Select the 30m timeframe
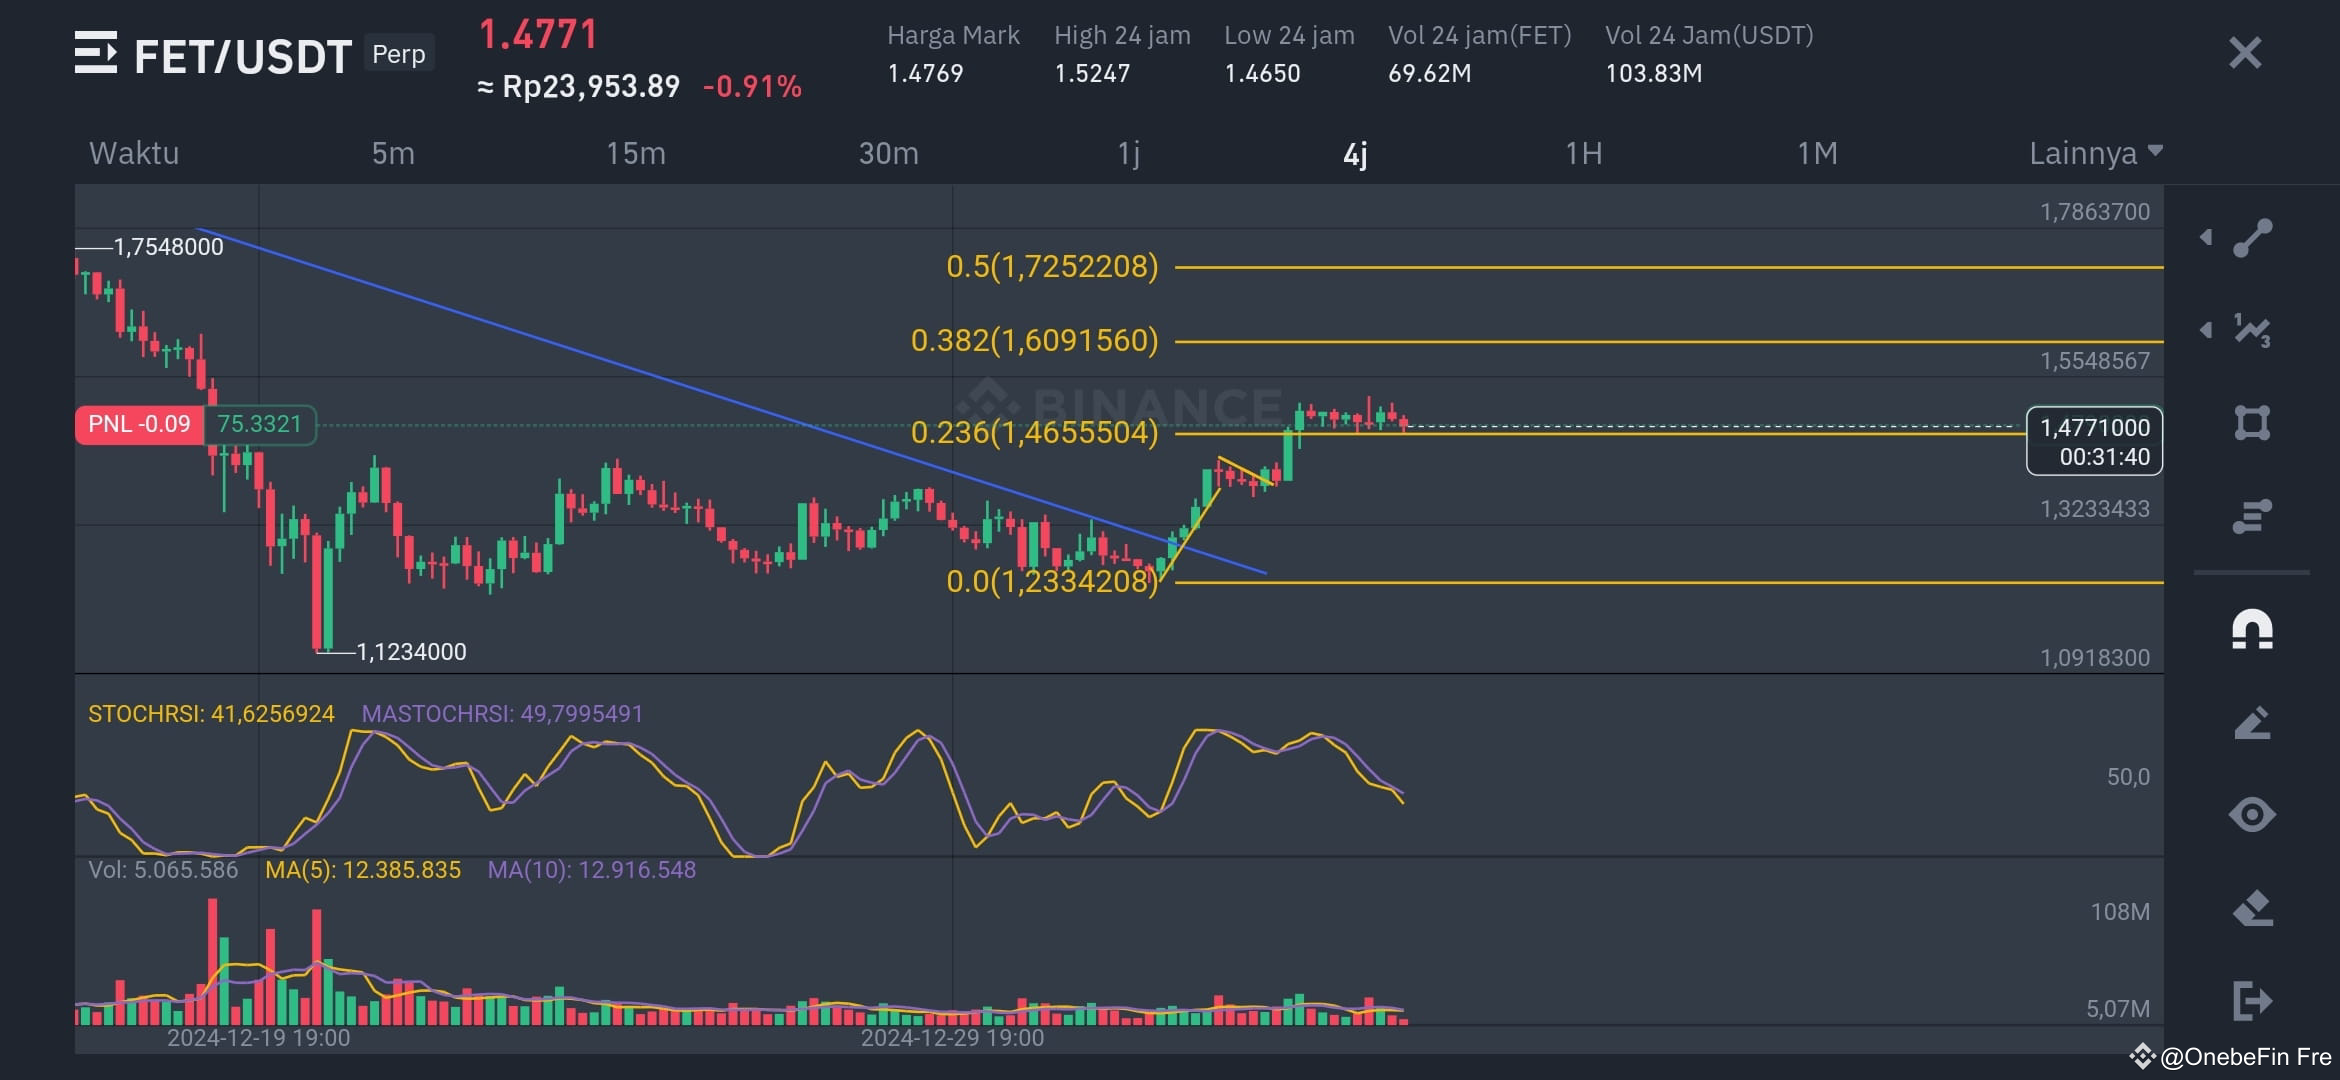The width and height of the screenshot is (2340, 1080). tap(889, 153)
